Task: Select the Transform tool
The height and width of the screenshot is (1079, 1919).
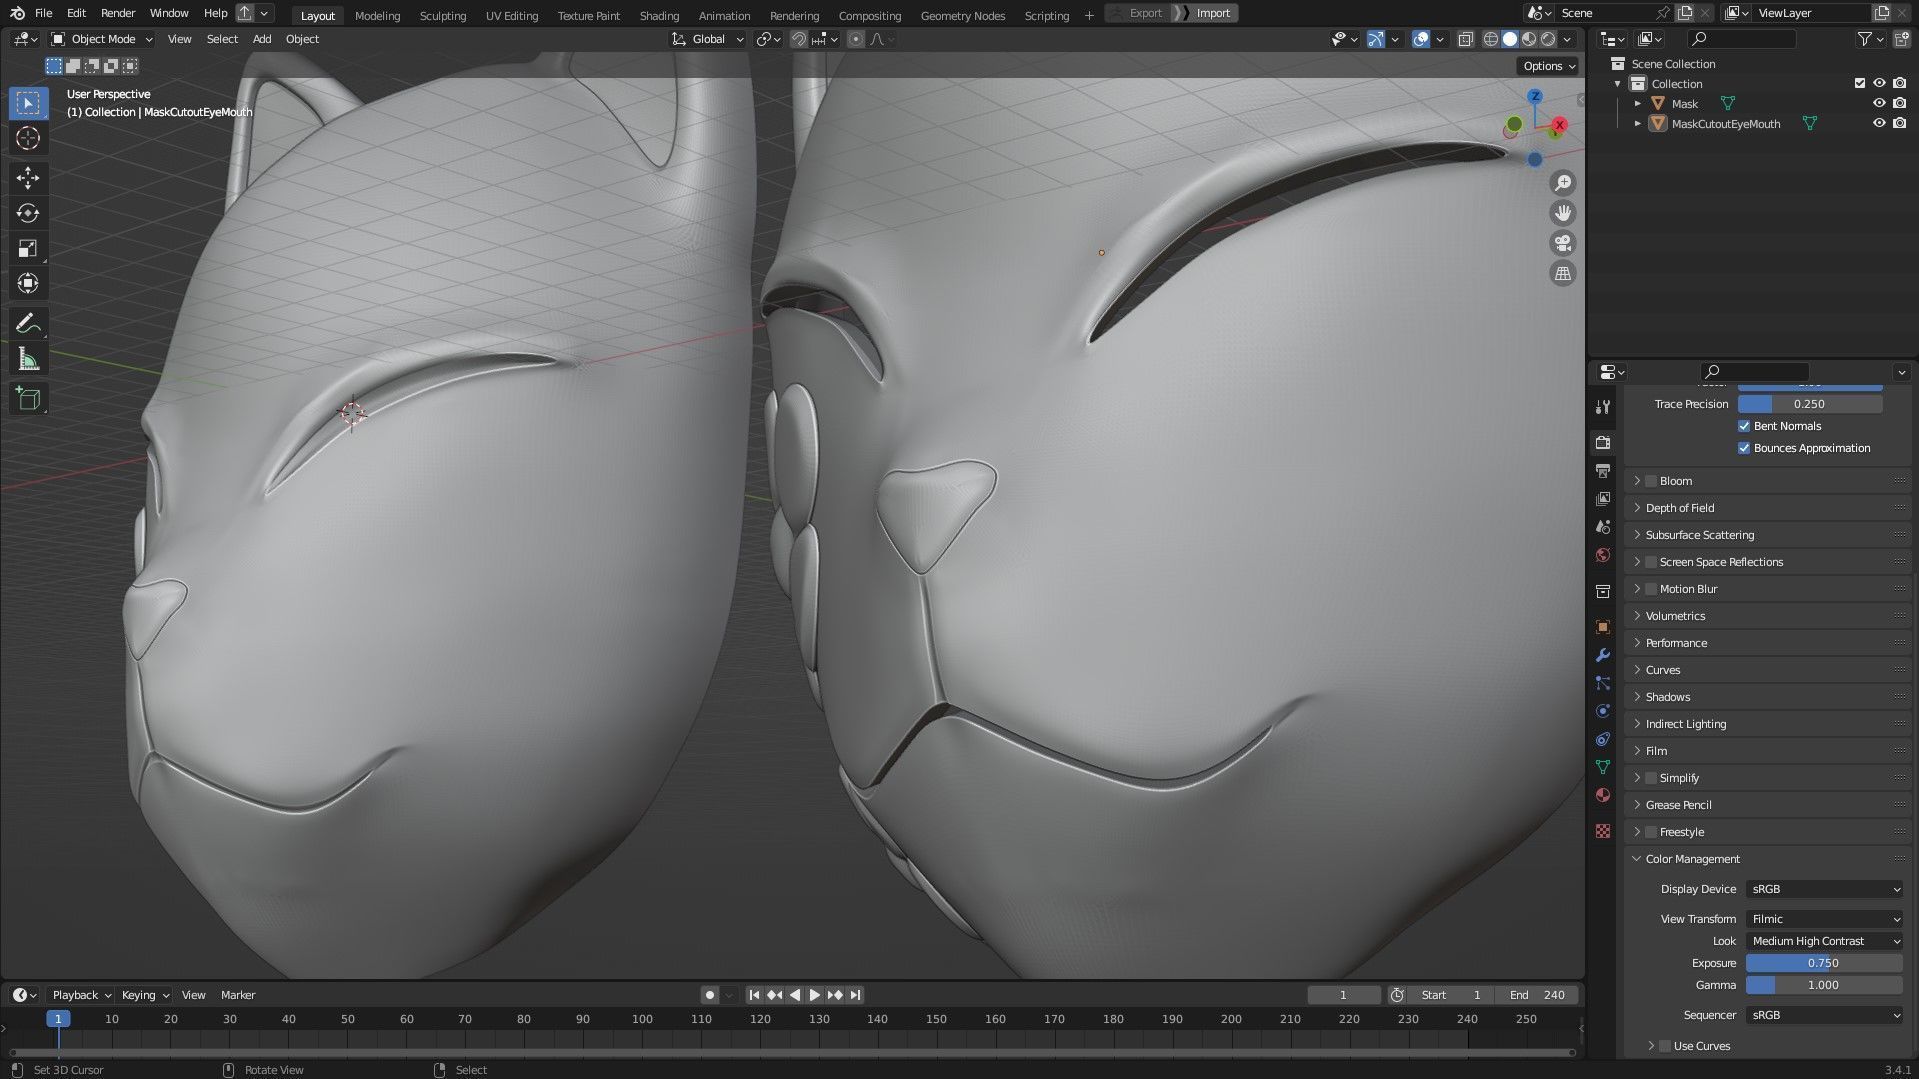Action: (x=28, y=283)
